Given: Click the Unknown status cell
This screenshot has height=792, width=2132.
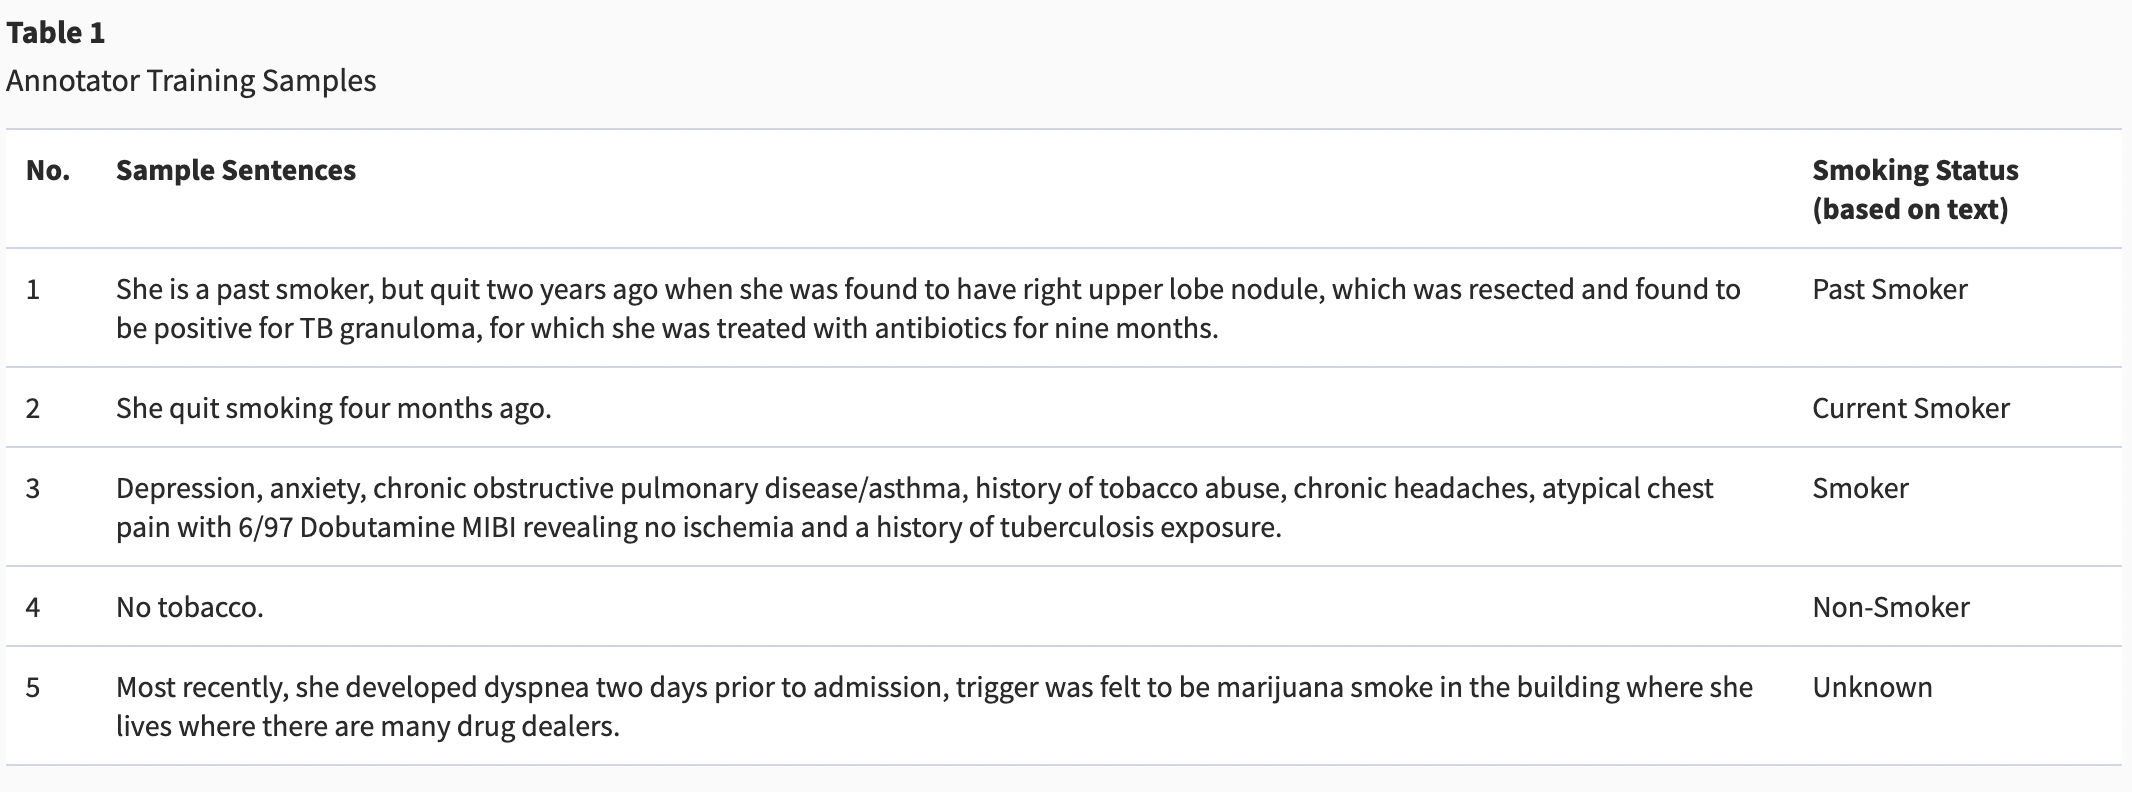Looking at the screenshot, I should (1872, 687).
